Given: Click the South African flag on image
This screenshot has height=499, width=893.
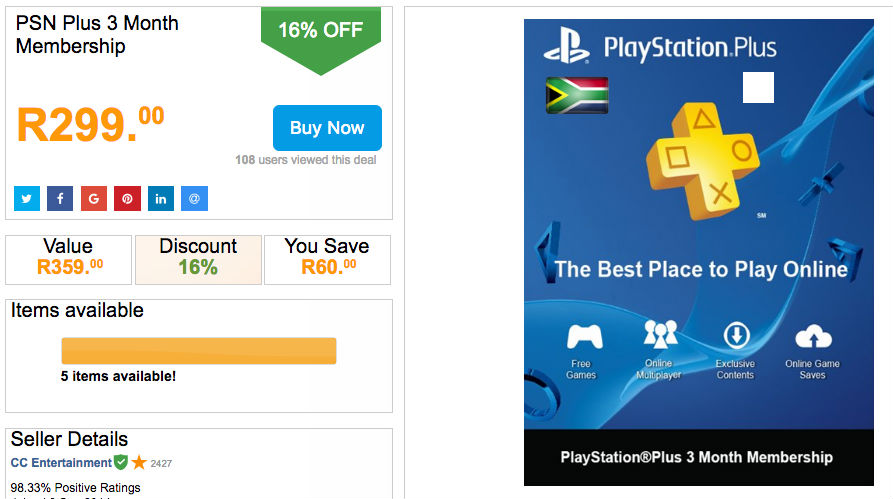Looking at the screenshot, I should tap(577, 96).
